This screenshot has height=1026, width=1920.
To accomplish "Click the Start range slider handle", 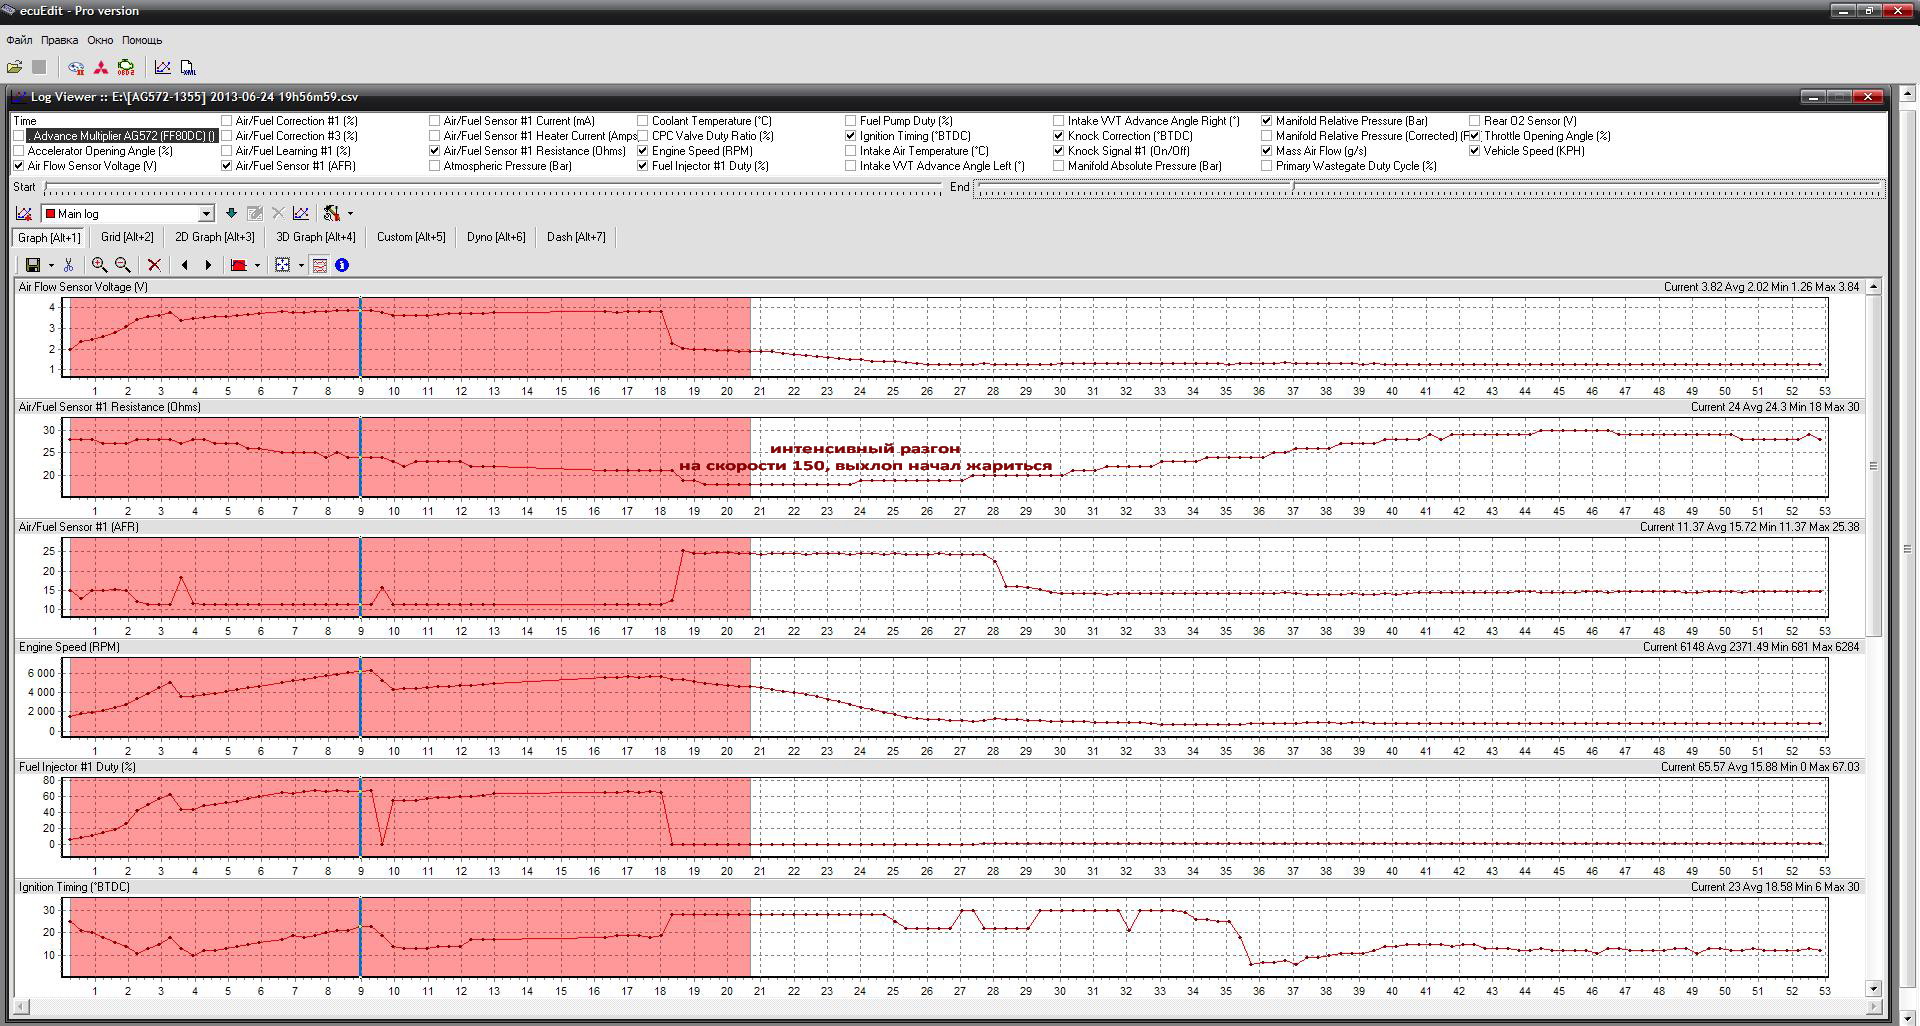I will coord(46,188).
